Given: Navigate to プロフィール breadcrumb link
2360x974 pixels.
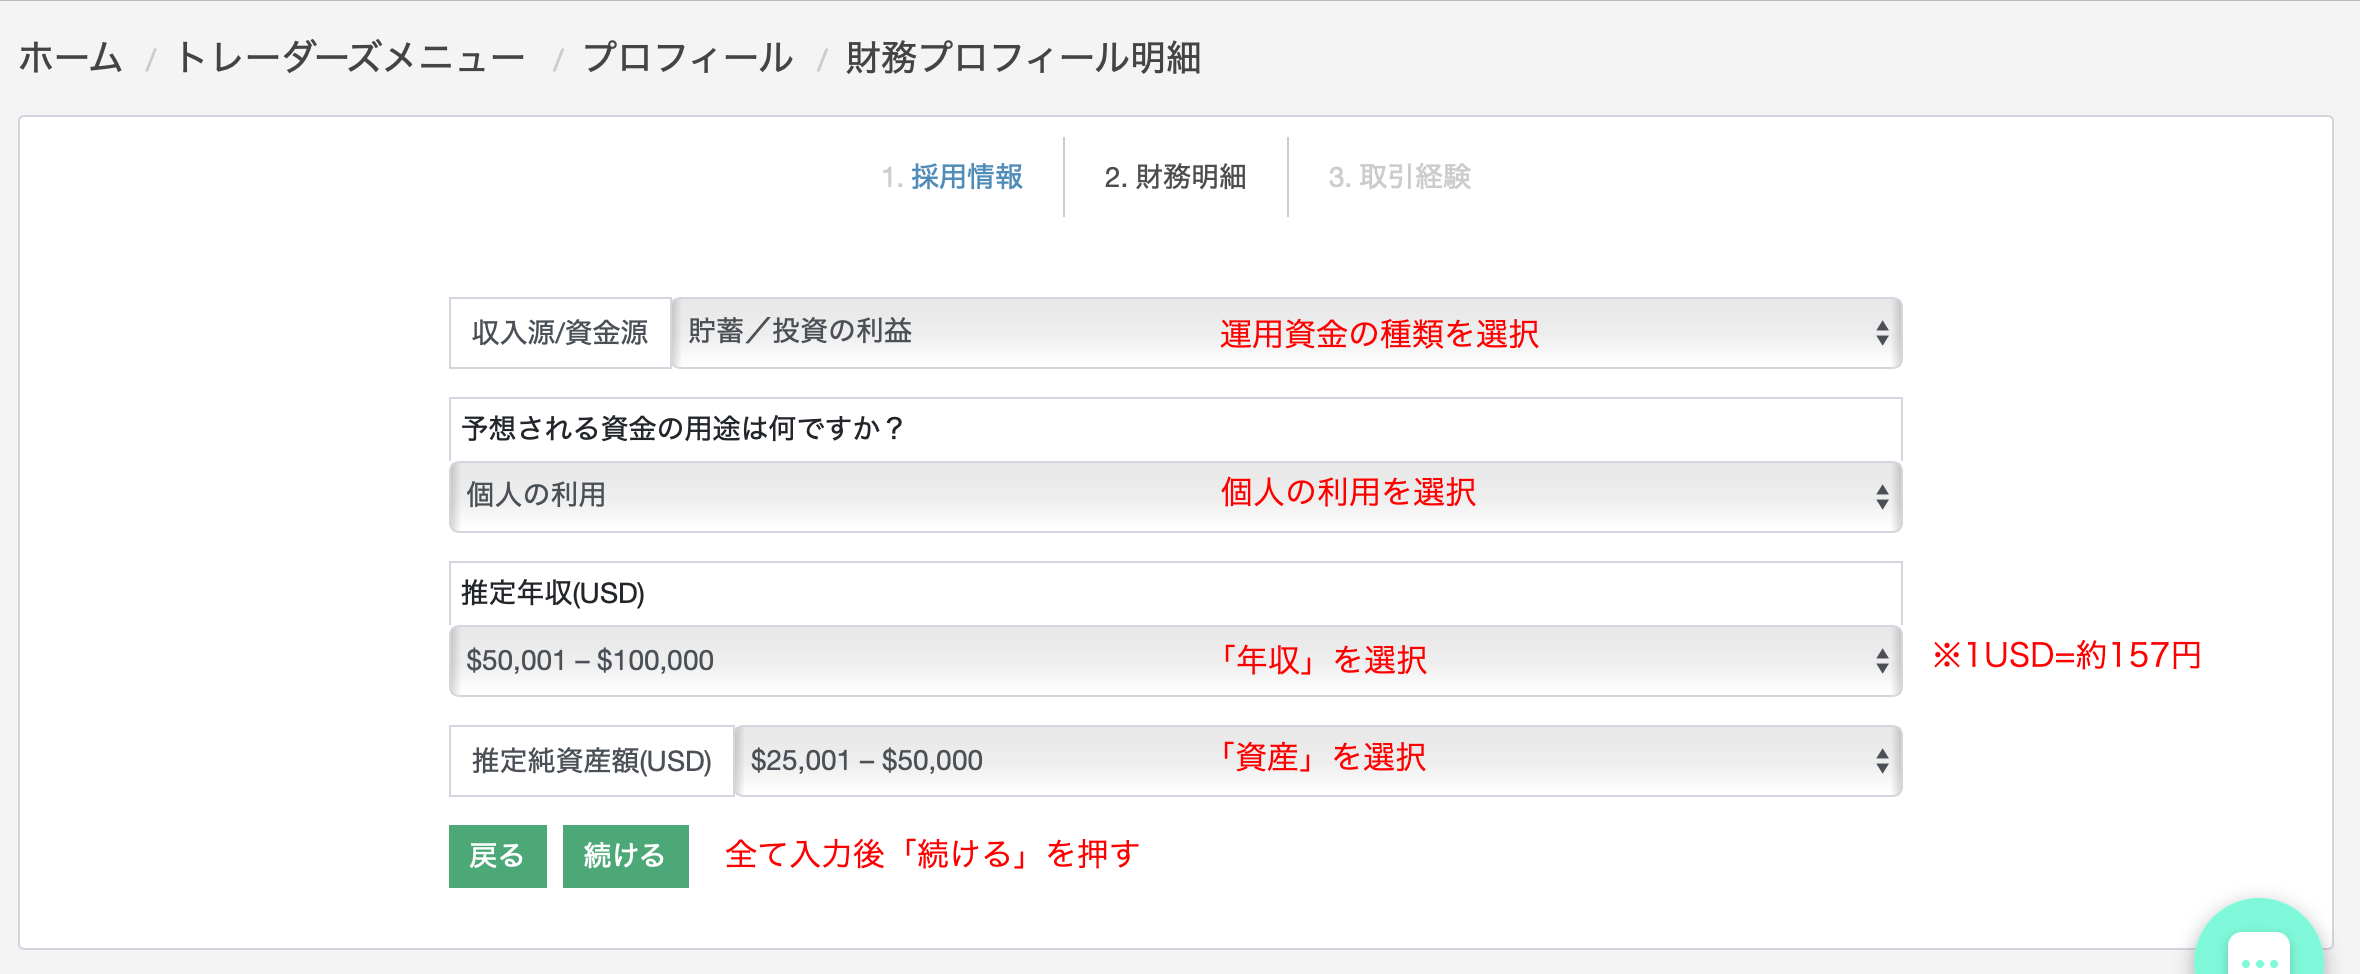Looking at the screenshot, I should tap(688, 58).
